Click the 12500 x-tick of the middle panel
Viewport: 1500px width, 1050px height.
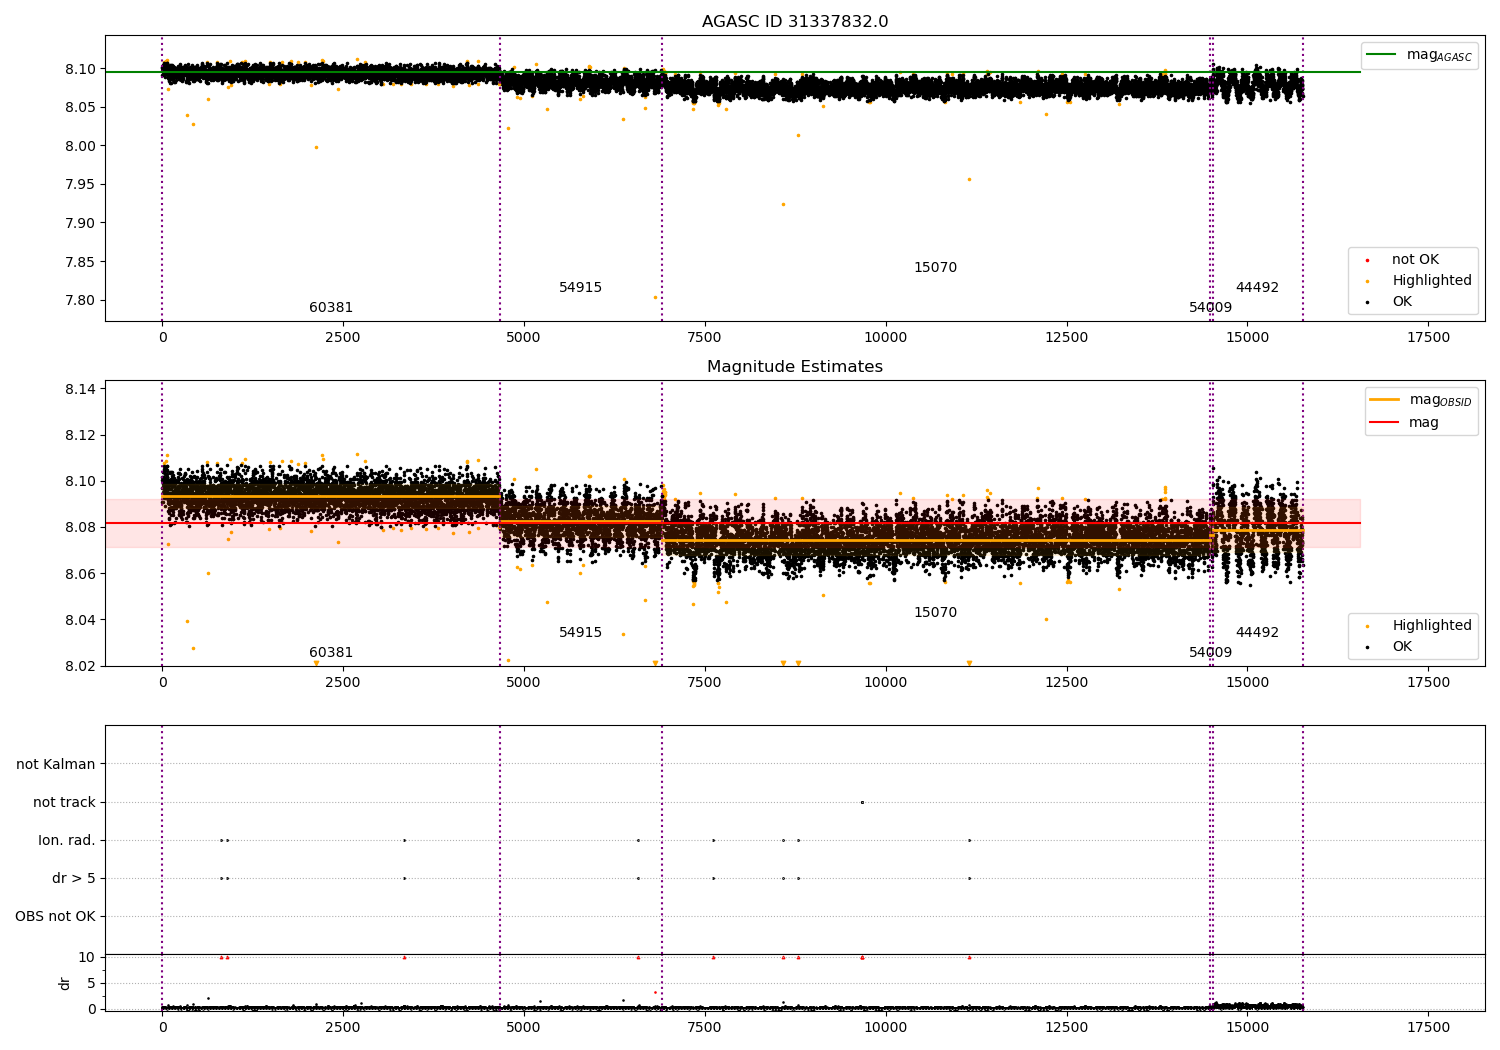(x=1067, y=682)
